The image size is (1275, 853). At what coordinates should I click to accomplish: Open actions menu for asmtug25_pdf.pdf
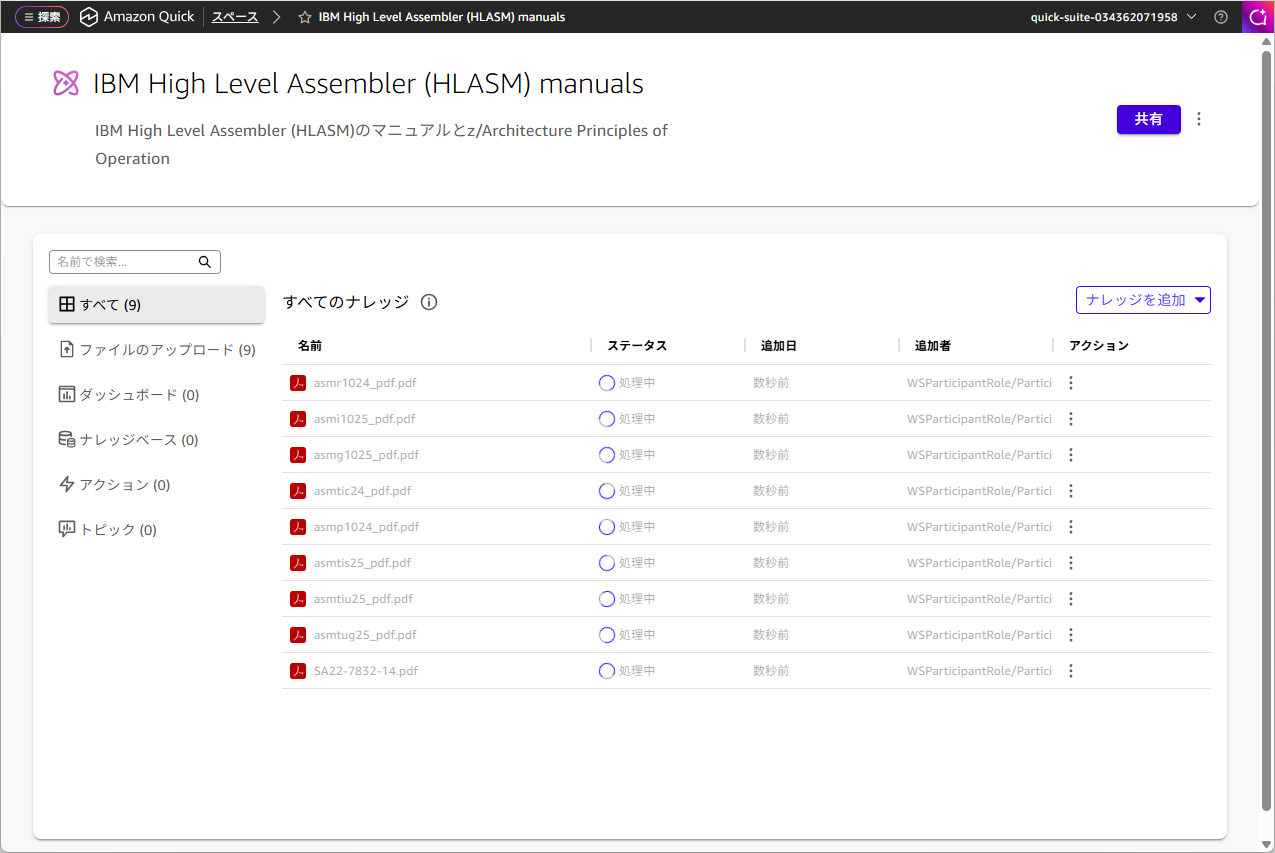tap(1071, 635)
